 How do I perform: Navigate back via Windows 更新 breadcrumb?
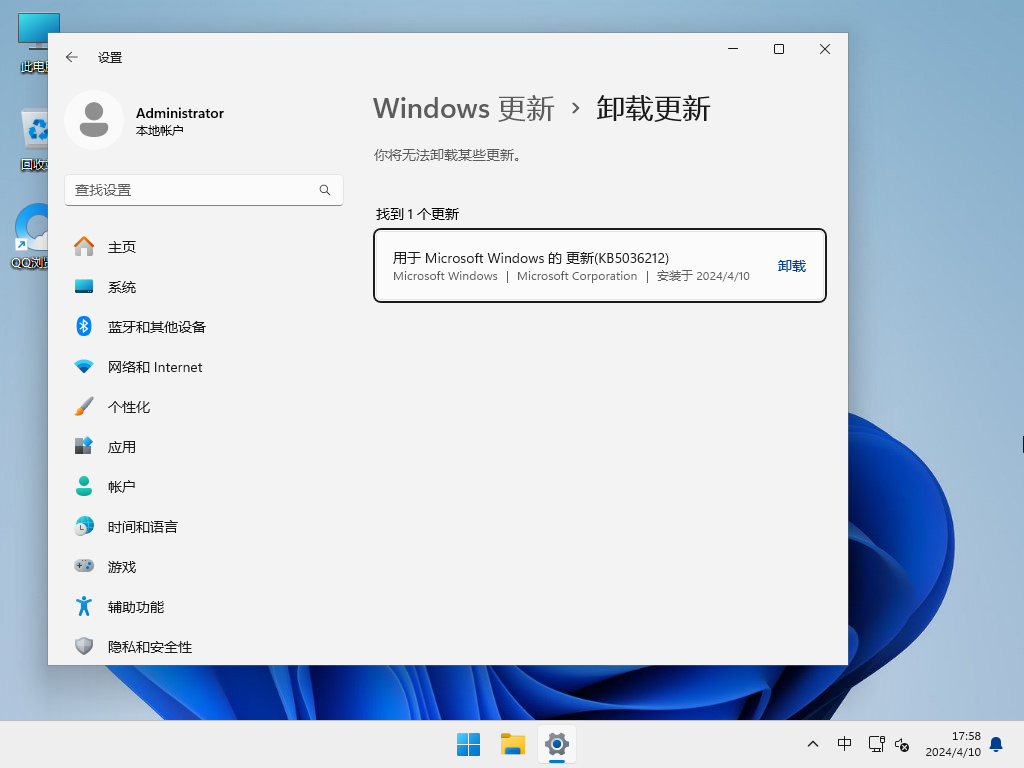click(x=463, y=109)
